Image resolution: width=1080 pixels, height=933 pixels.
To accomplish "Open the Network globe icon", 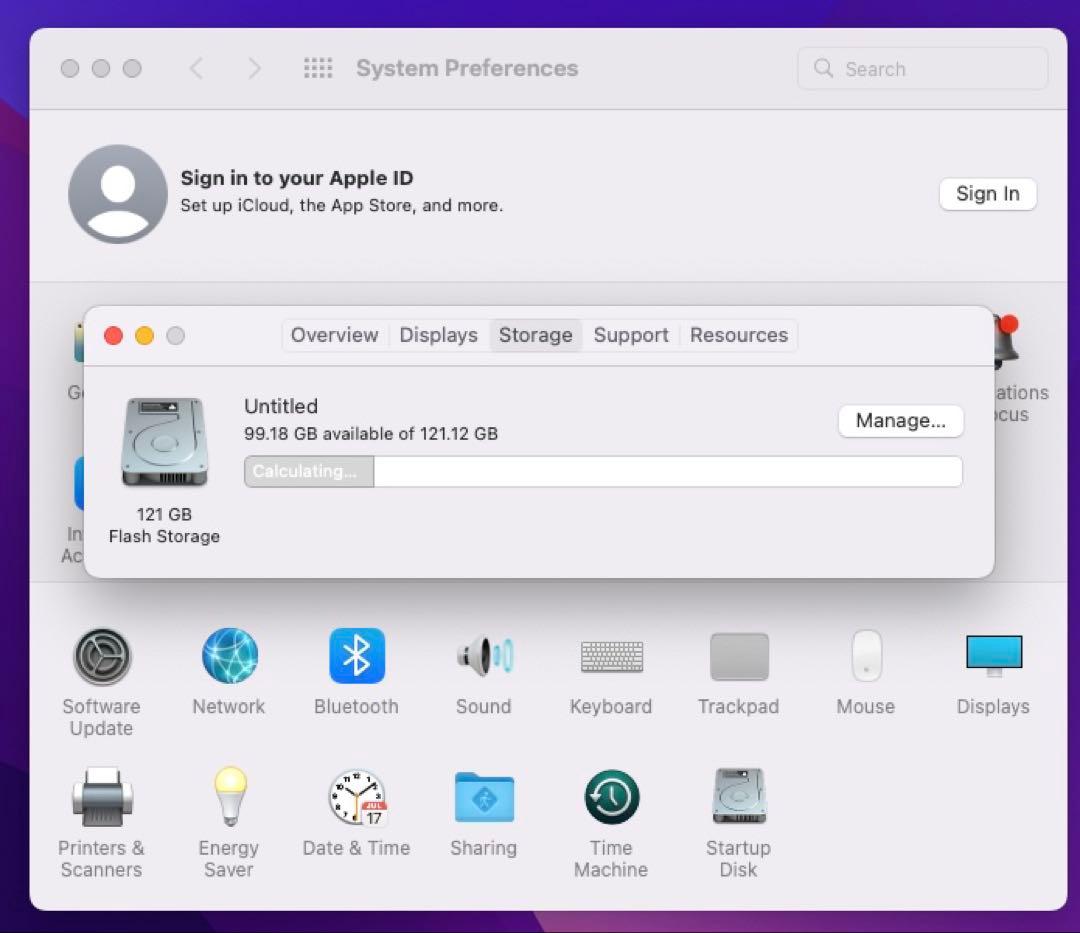I will coord(229,657).
